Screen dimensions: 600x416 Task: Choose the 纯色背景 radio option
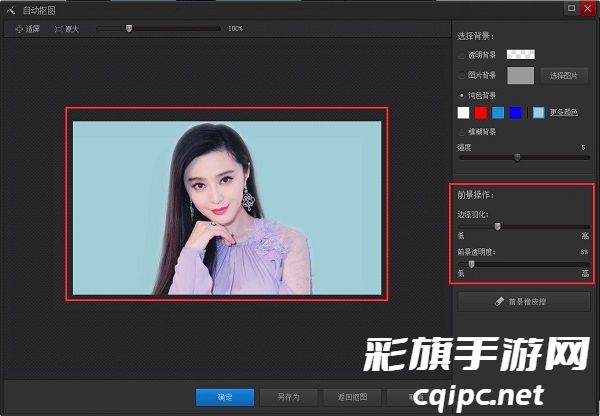tap(461, 95)
